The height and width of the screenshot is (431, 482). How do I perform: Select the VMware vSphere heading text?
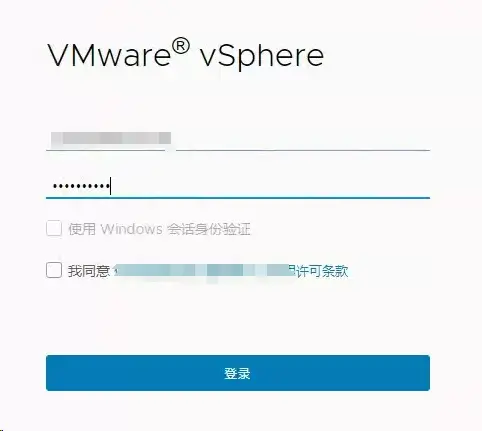[185, 55]
